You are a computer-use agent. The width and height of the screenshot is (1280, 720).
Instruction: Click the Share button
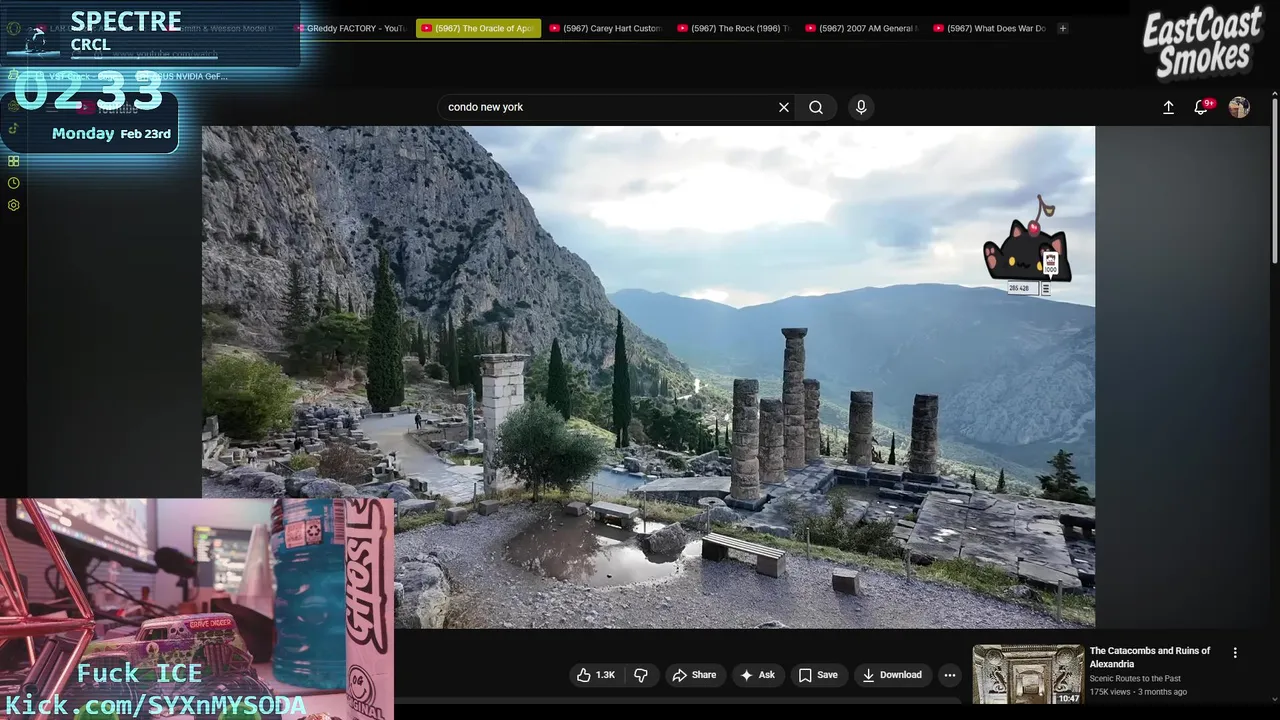pos(694,675)
